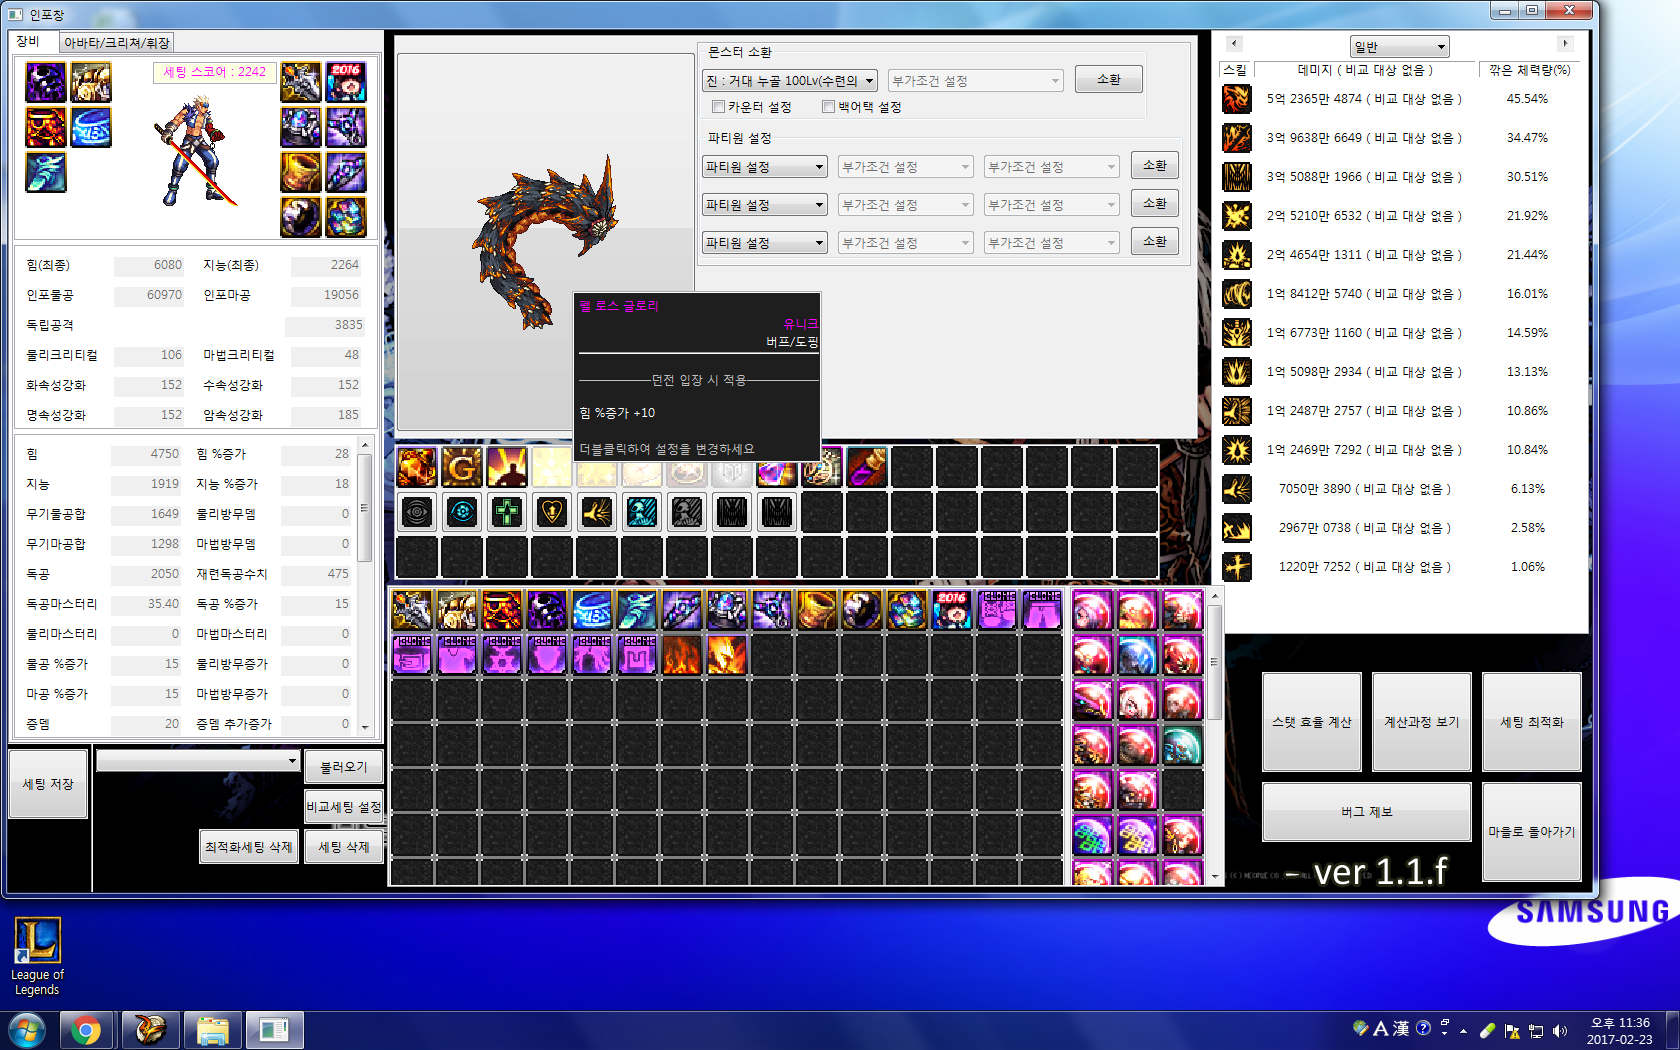Click the skill icon on the 3억 9638만 6649 row

[1237, 138]
